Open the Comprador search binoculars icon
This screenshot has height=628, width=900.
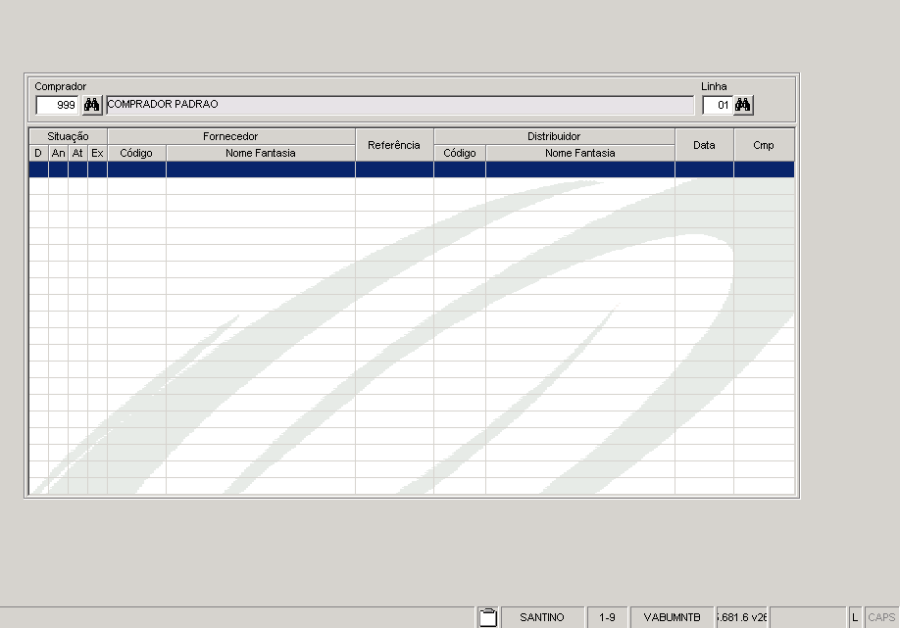[x=92, y=105]
